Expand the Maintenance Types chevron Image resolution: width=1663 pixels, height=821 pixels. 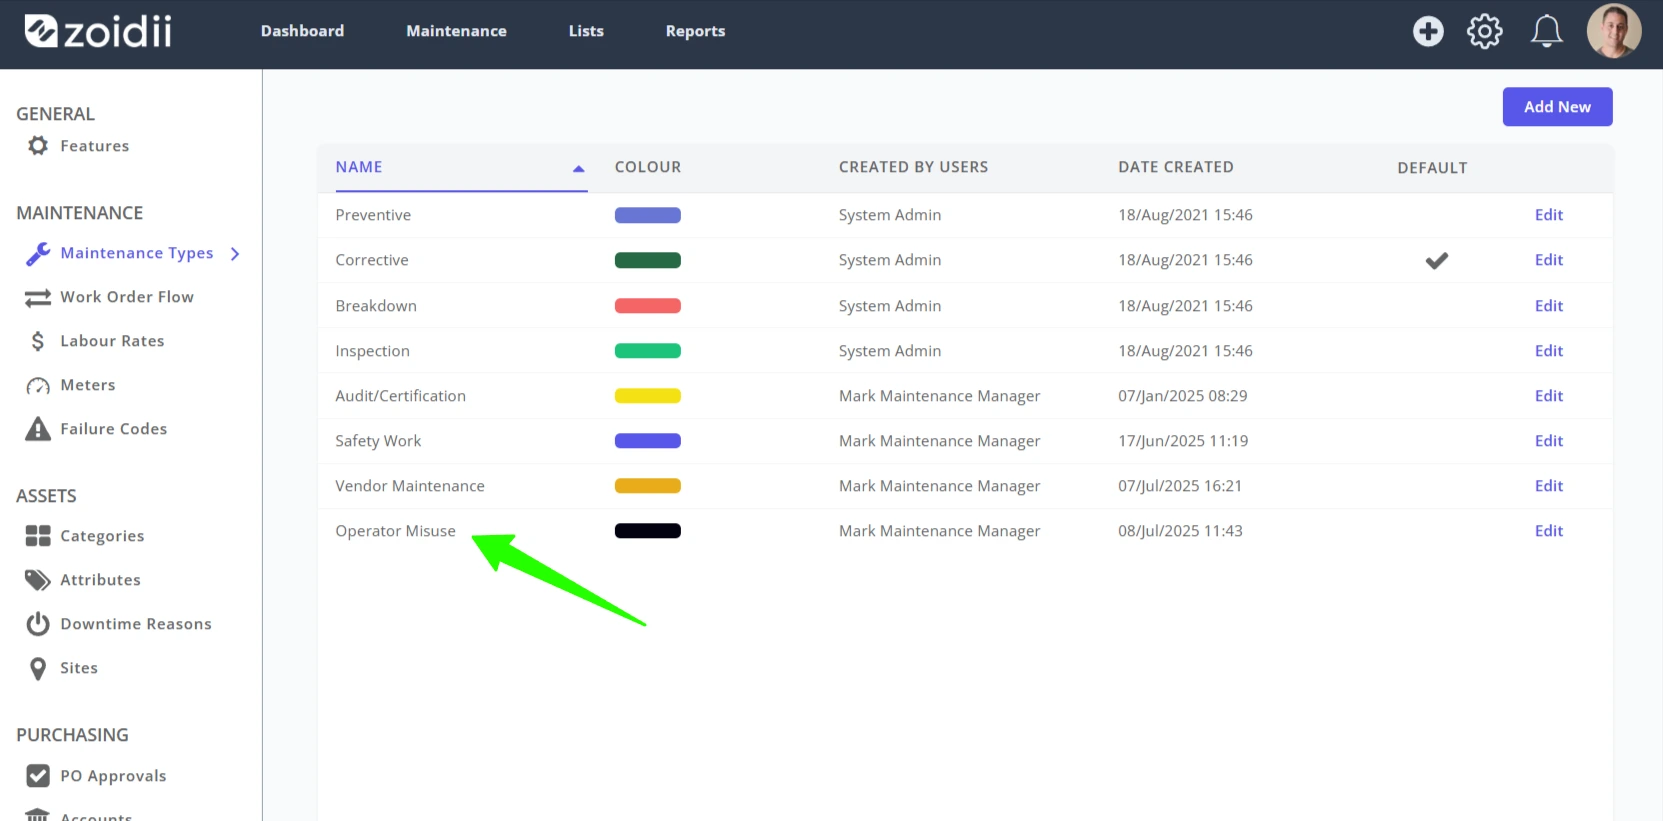pos(235,254)
